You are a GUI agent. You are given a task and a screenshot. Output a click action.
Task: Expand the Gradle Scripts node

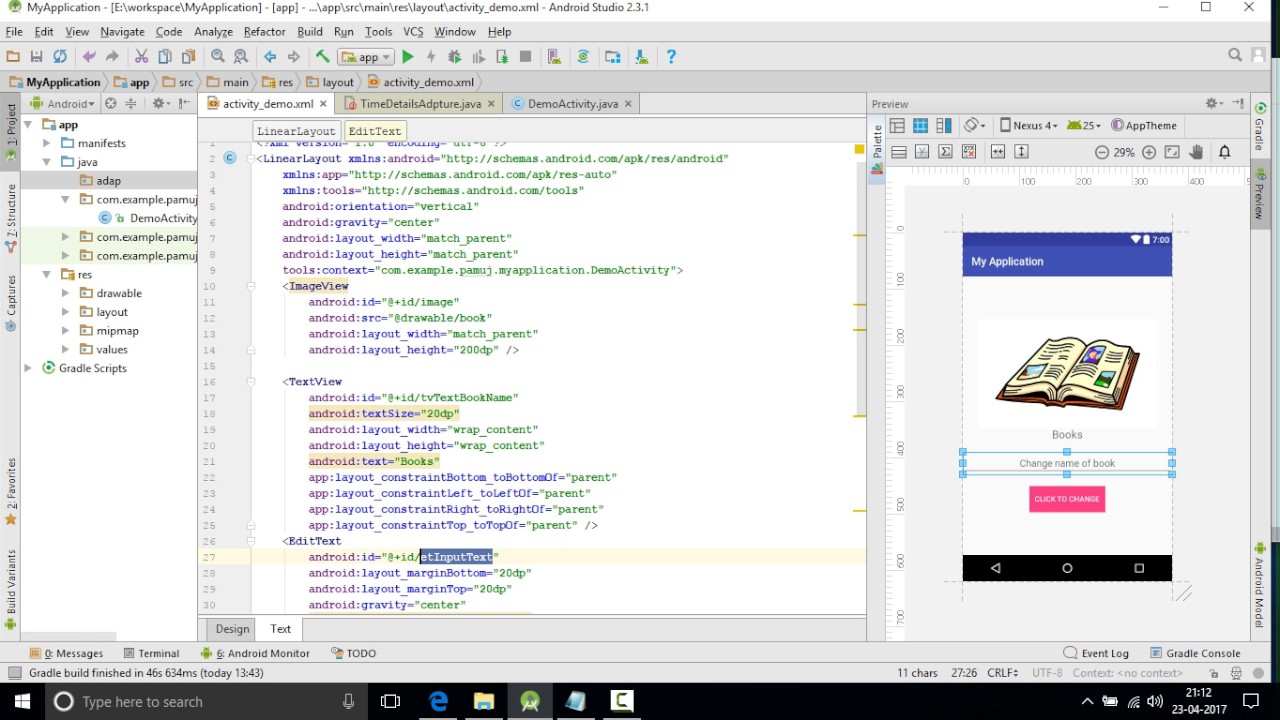[28, 368]
